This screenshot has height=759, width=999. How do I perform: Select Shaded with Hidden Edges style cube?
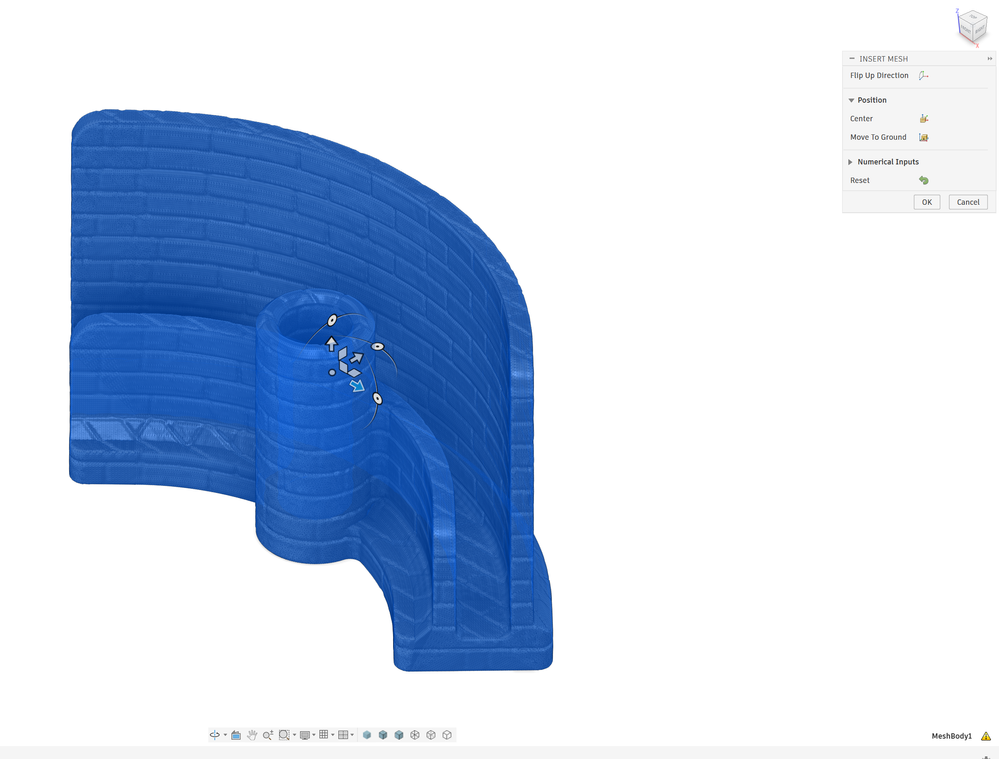coord(383,735)
